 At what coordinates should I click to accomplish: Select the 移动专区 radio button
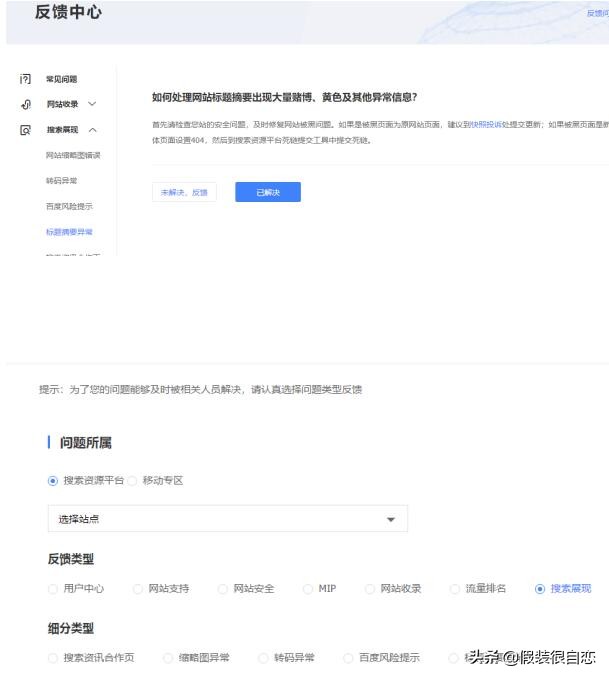pyautogui.click(x=132, y=481)
